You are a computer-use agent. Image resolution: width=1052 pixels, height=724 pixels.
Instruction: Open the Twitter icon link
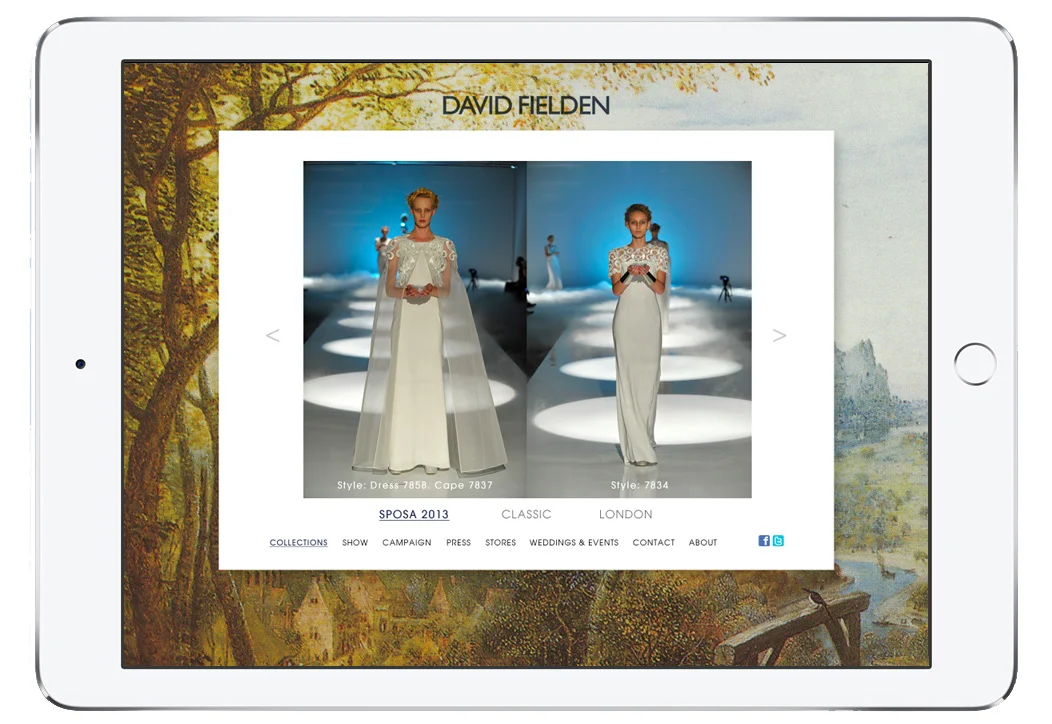point(778,541)
